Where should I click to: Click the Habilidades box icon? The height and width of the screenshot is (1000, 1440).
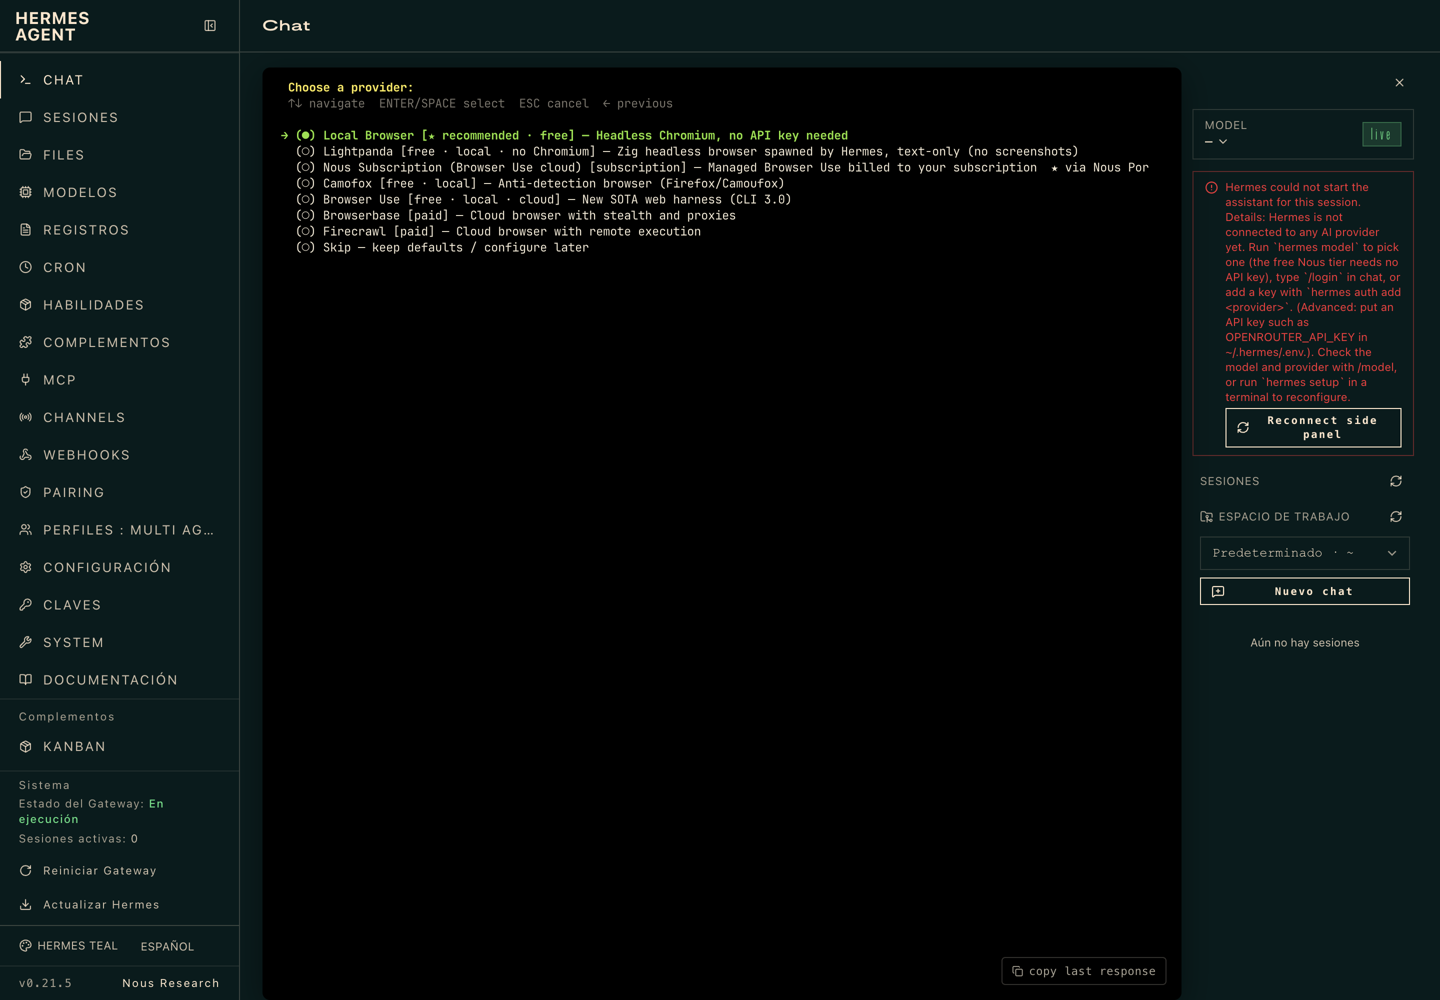tap(26, 305)
